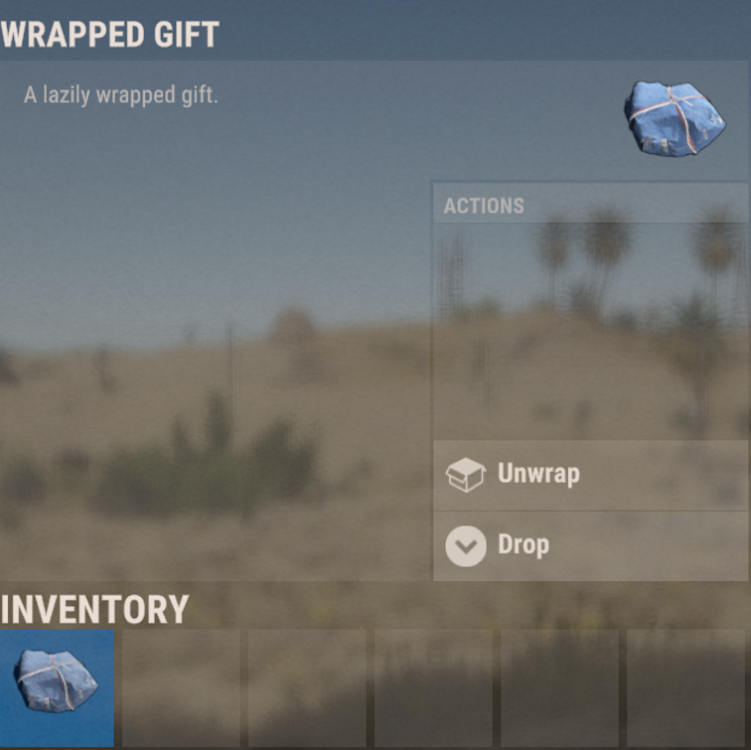Click the WRAPPED GIFT title text
The image size is (751, 750).
[x=110, y=34]
